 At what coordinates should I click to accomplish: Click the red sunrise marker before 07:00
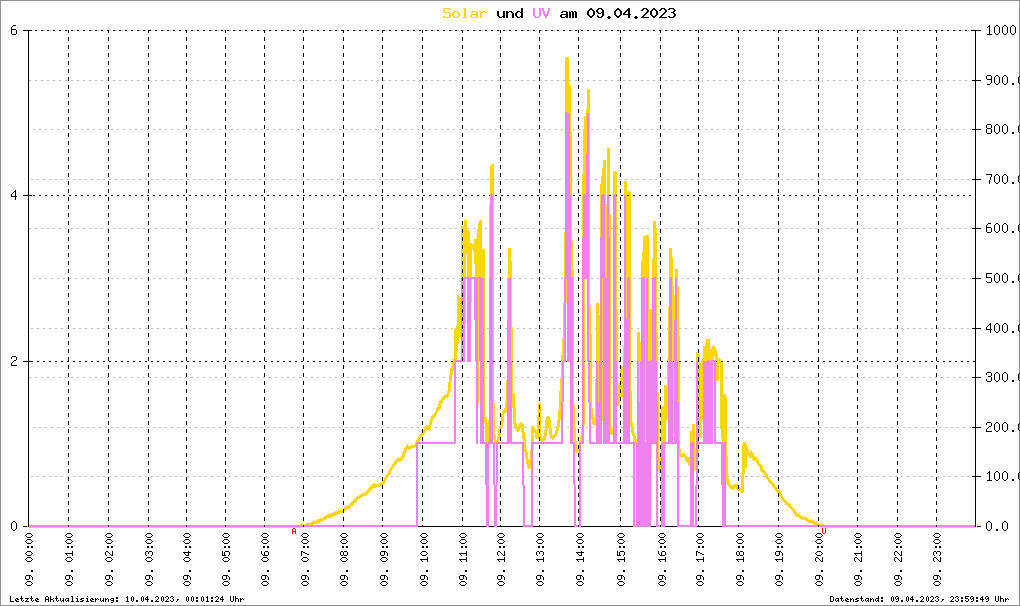pos(293,531)
